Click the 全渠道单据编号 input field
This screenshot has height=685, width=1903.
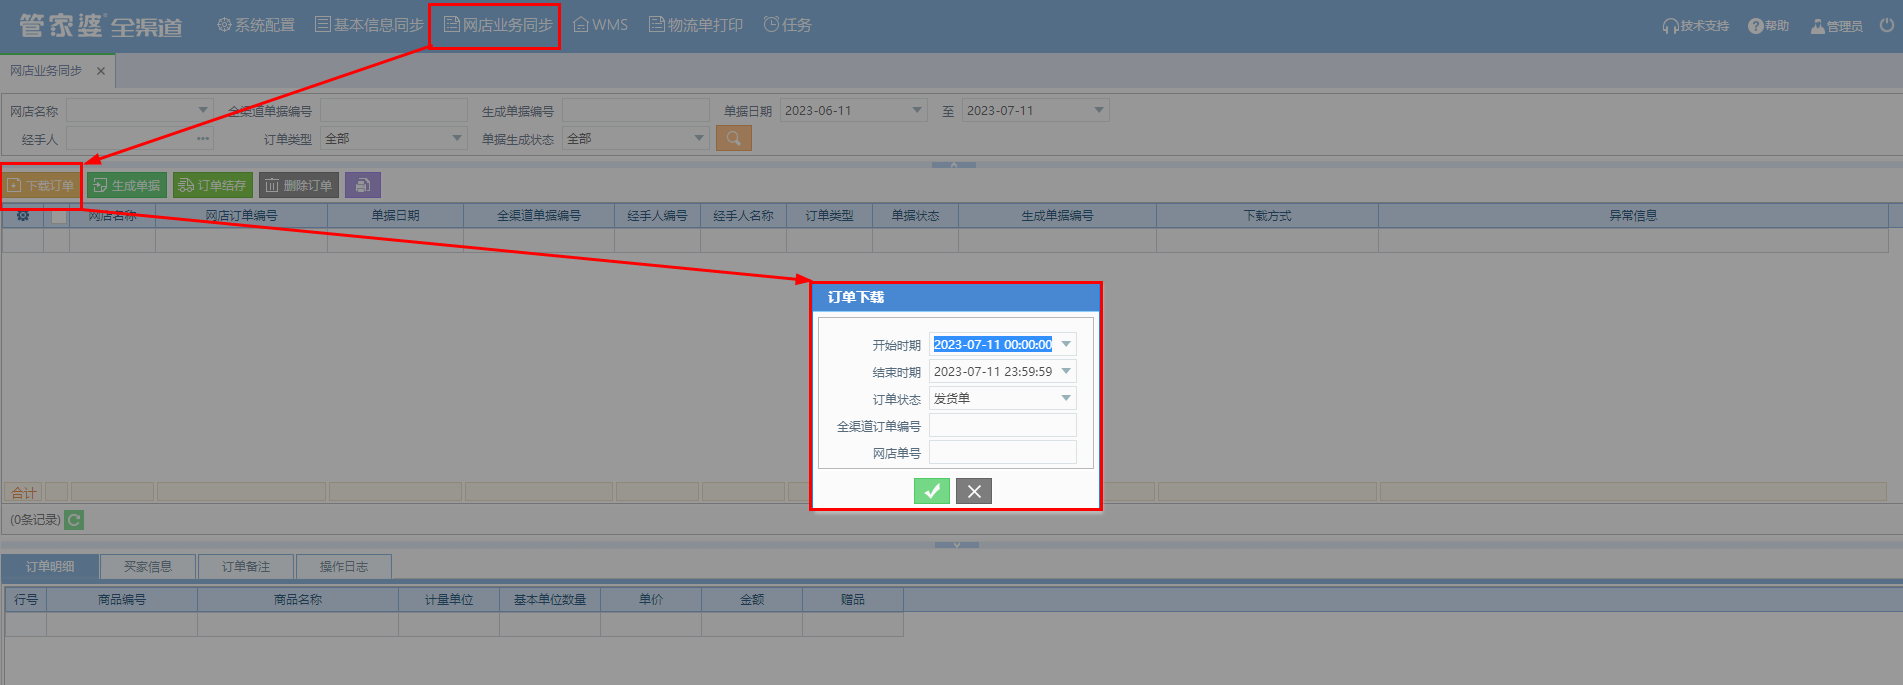pyautogui.click(x=394, y=110)
